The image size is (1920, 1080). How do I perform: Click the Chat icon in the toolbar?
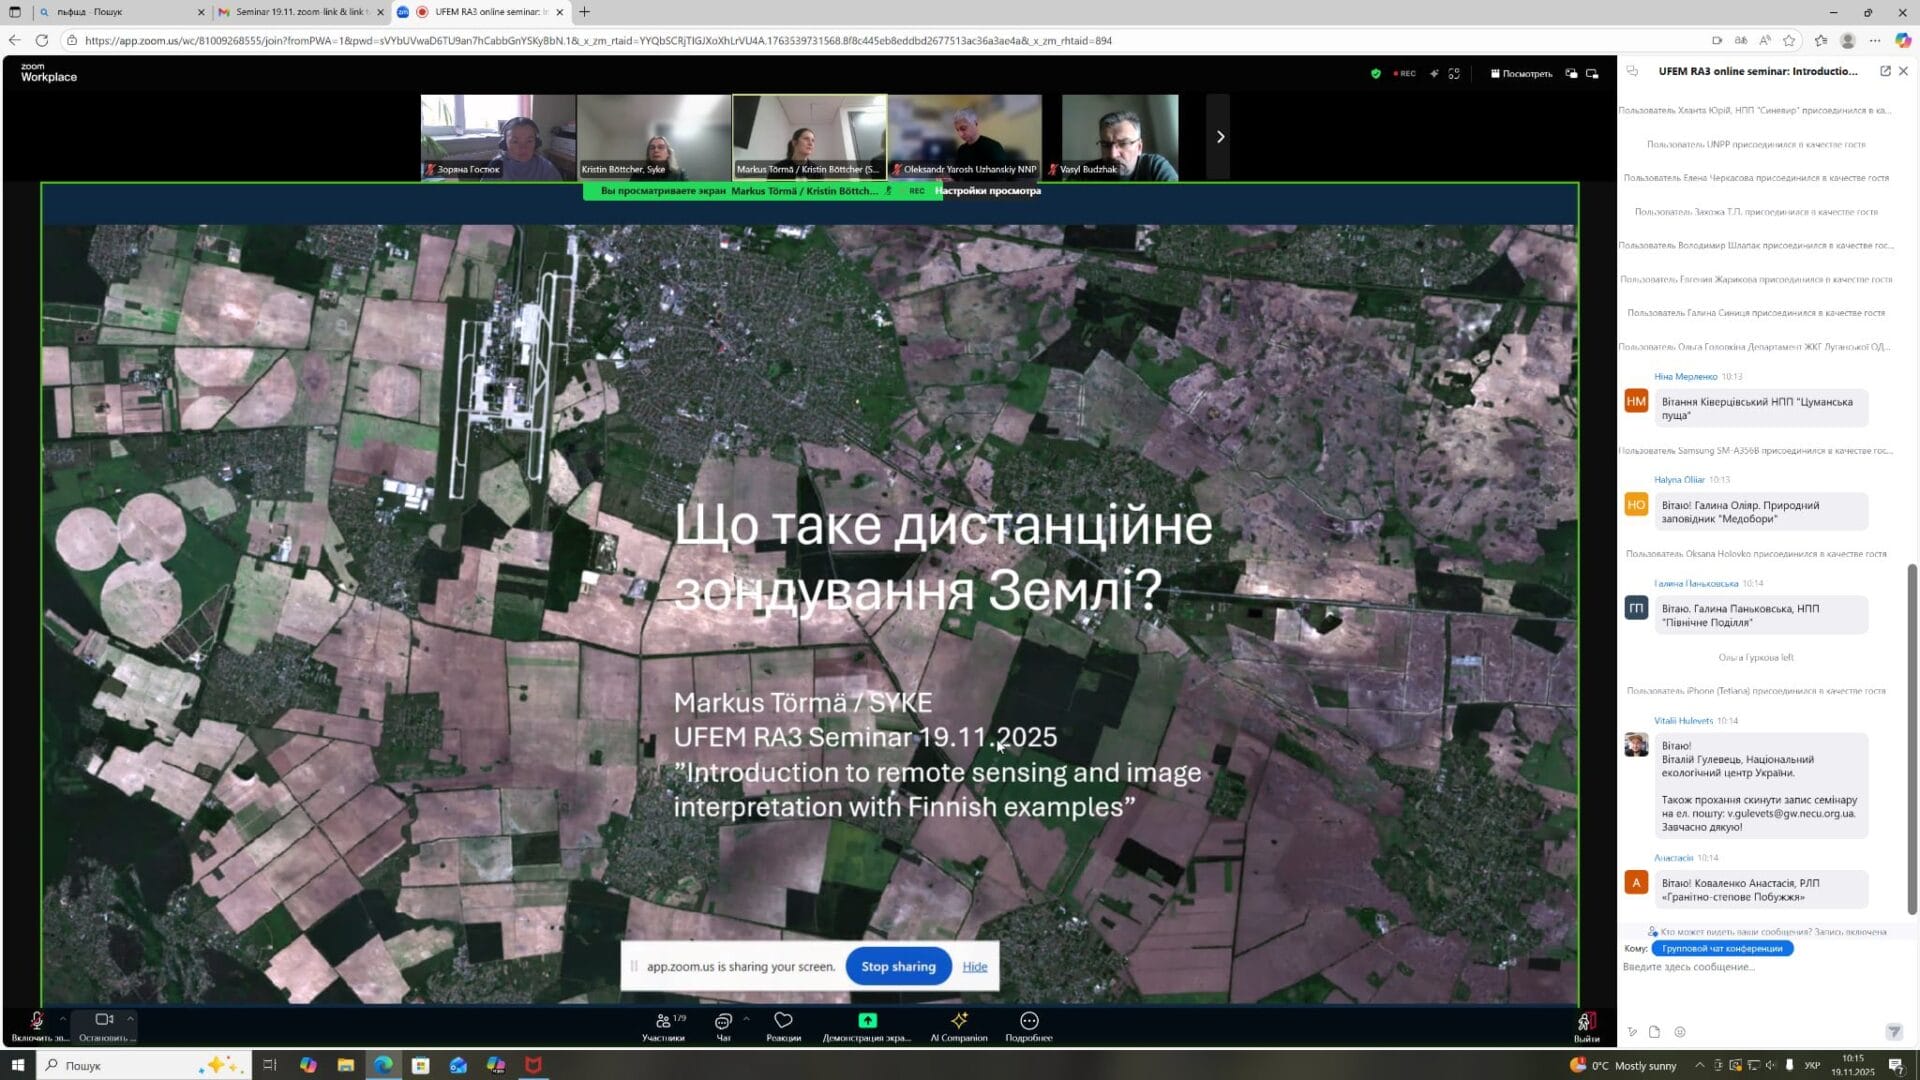[723, 1022]
